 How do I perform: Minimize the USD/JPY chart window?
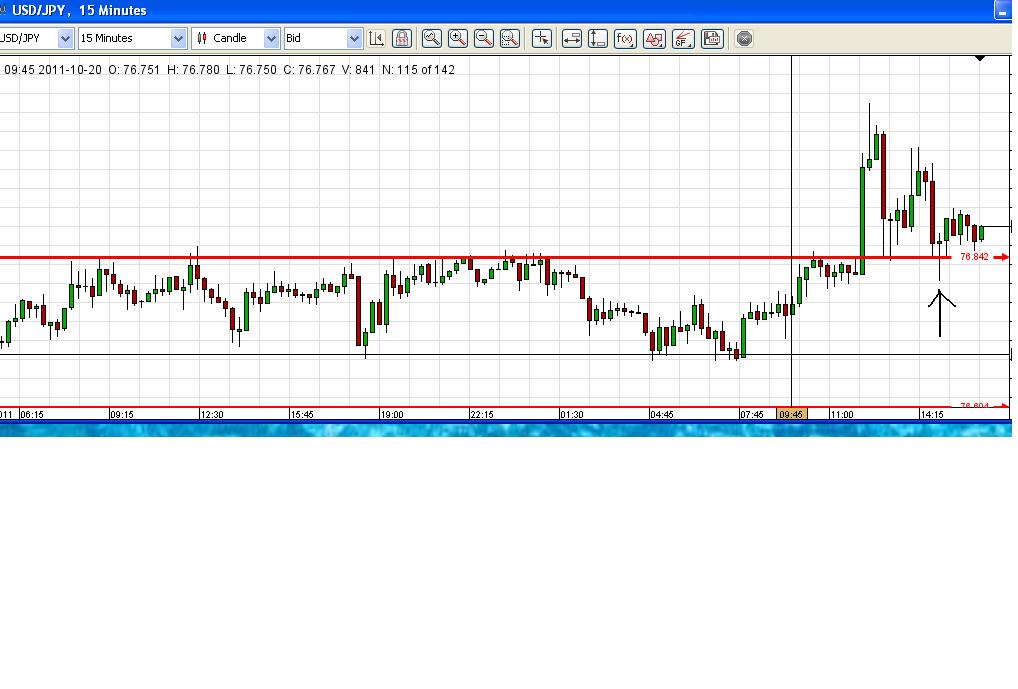[1003, 10]
